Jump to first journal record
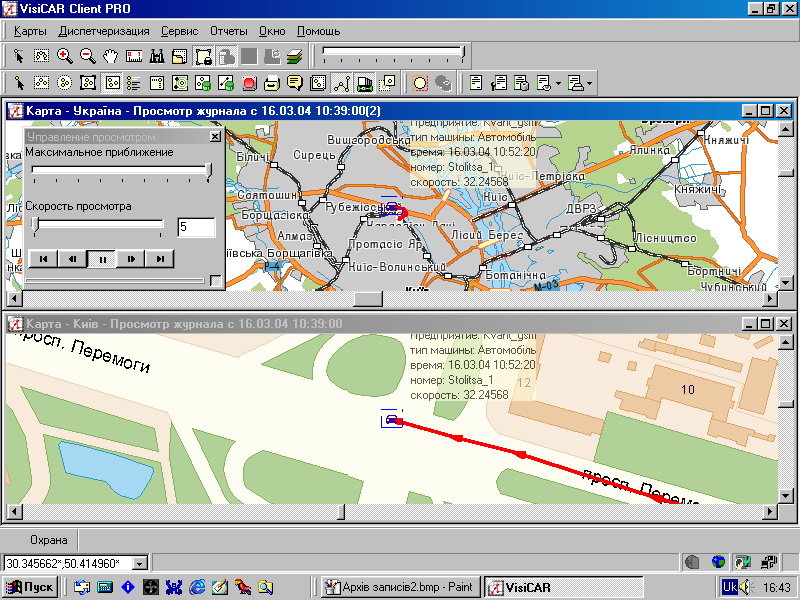The height and width of the screenshot is (600, 800). click(x=43, y=259)
